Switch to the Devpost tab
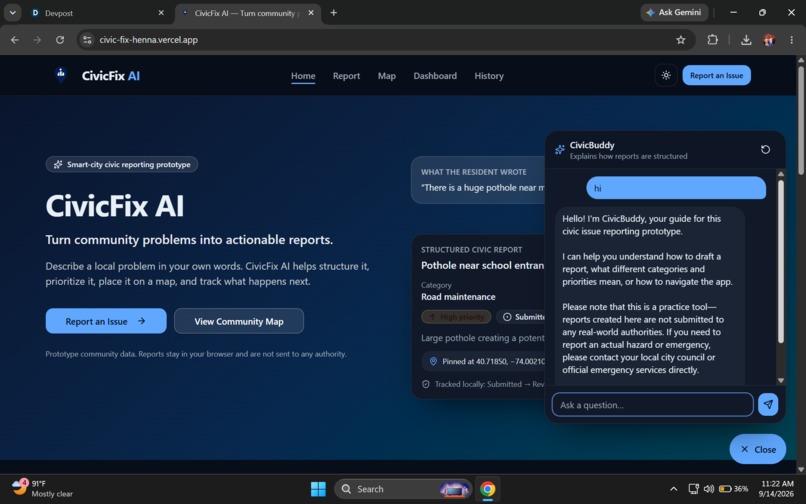 coord(97,13)
